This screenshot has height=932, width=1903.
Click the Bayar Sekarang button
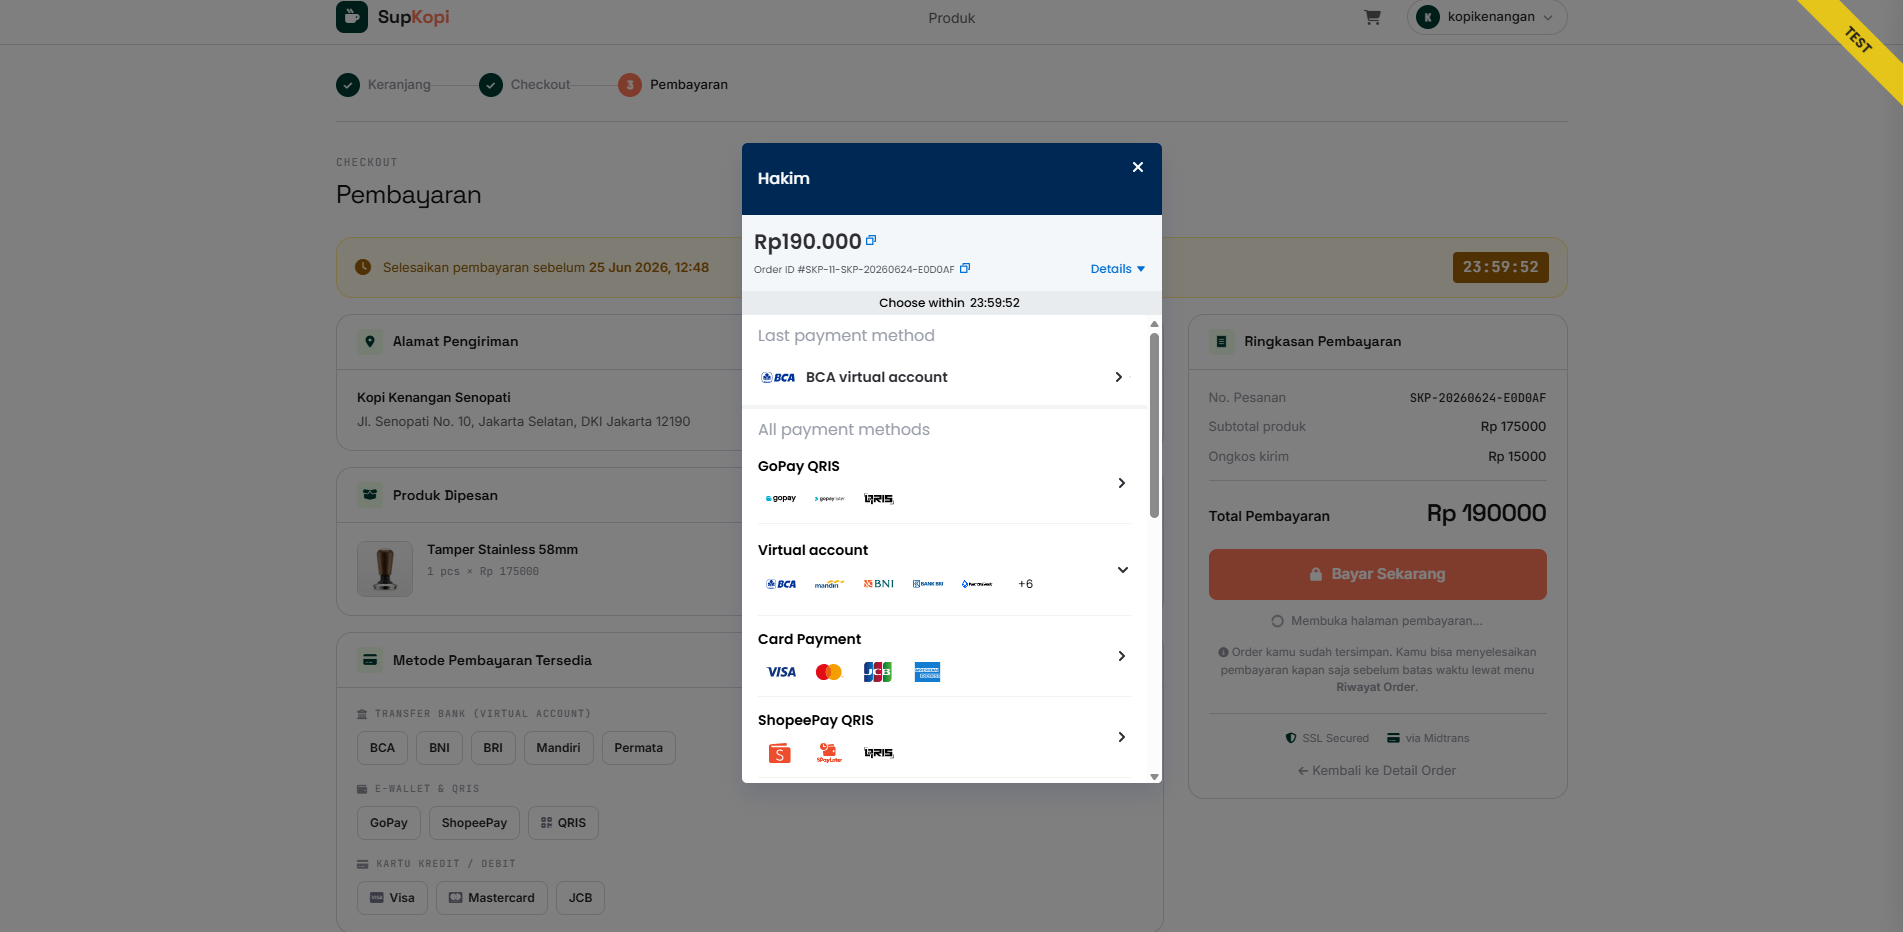coord(1377,574)
